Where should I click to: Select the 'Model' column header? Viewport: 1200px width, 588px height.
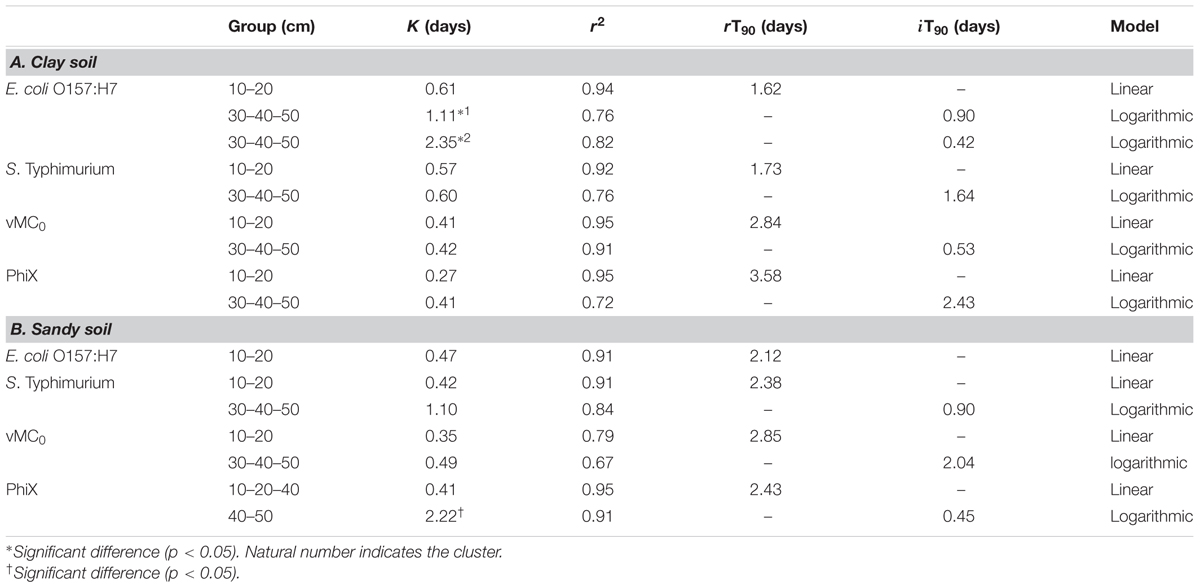coord(1134,28)
